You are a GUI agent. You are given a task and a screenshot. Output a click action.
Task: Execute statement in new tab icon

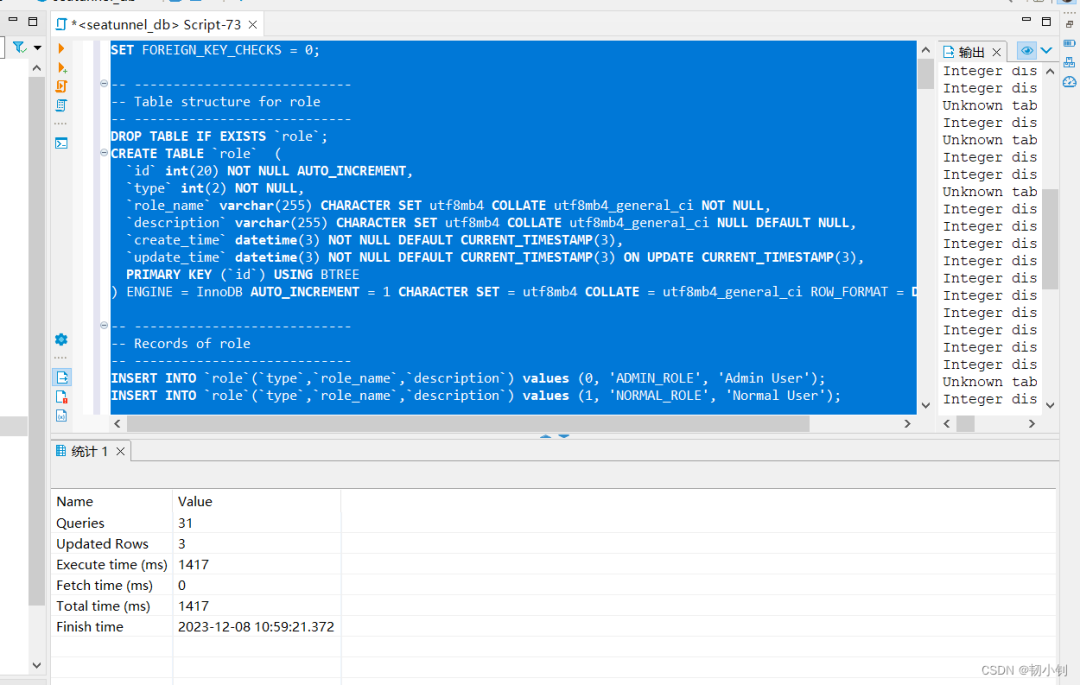coord(62,67)
